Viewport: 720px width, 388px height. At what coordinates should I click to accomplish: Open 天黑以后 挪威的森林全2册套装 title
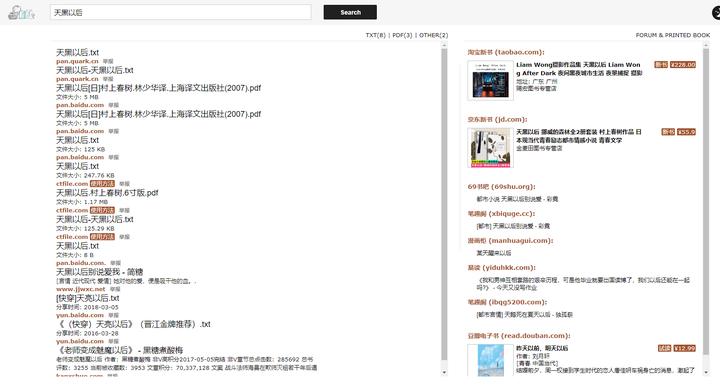[579, 136]
